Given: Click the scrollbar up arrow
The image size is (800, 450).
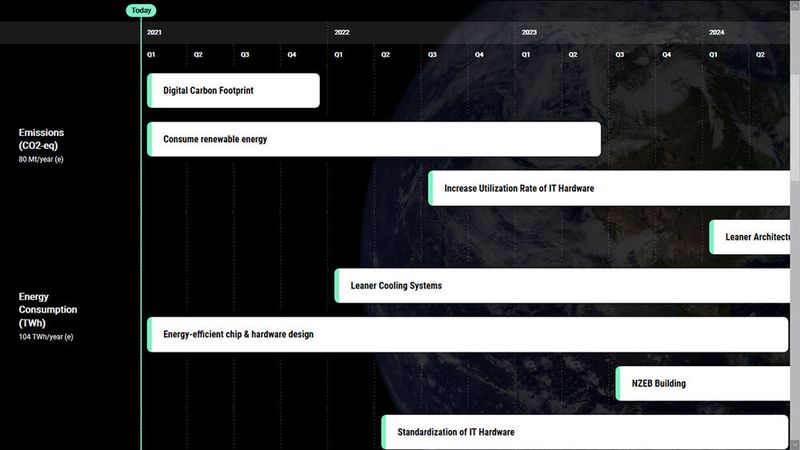Looking at the screenshot, I should [x=795, y=5].
